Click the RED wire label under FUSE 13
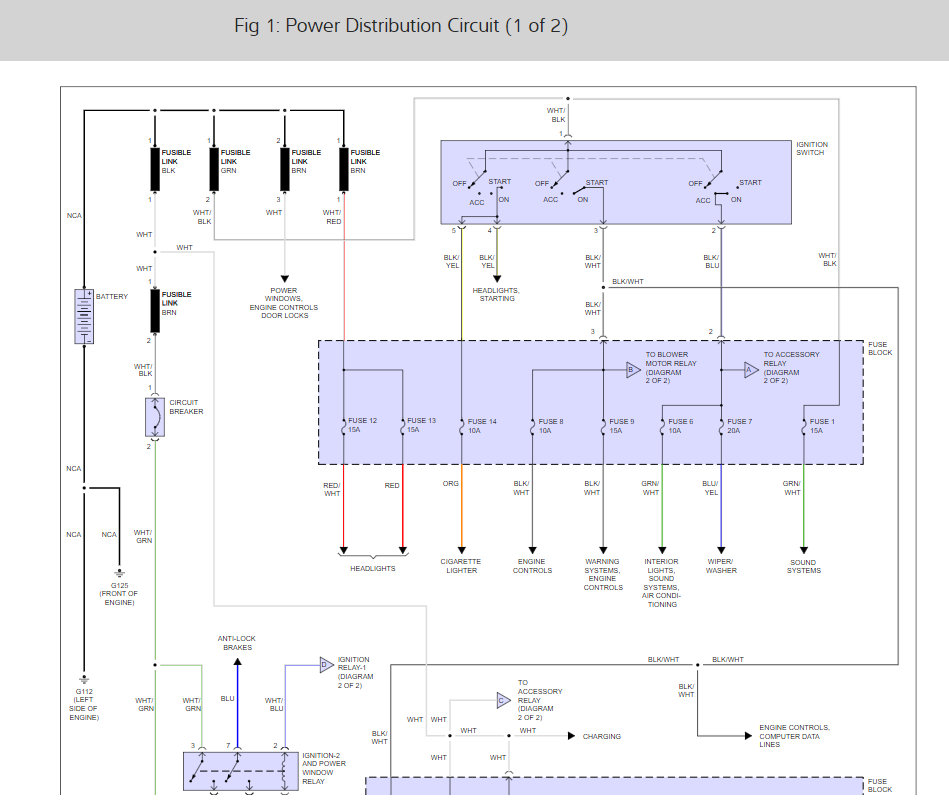This screenshot has height=809, width=949. click(x=392, y=485)
